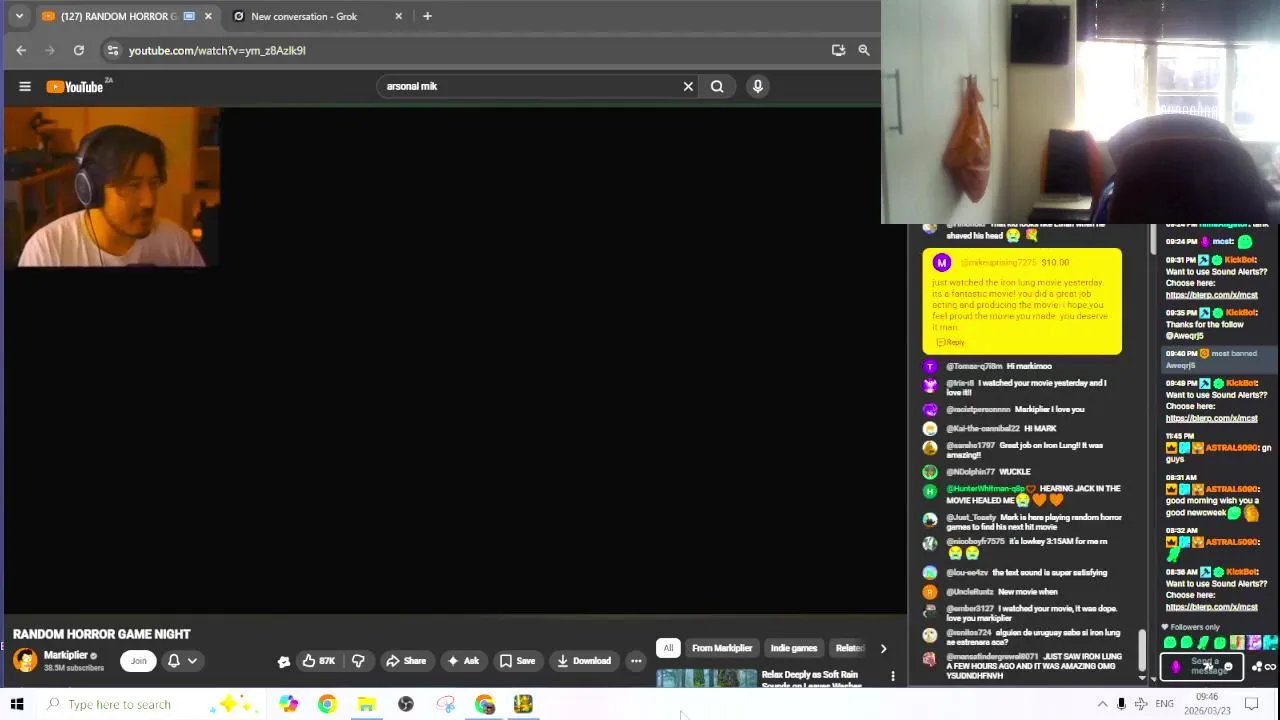
Task: Open a new browser tab
Action: coord(427,16)
